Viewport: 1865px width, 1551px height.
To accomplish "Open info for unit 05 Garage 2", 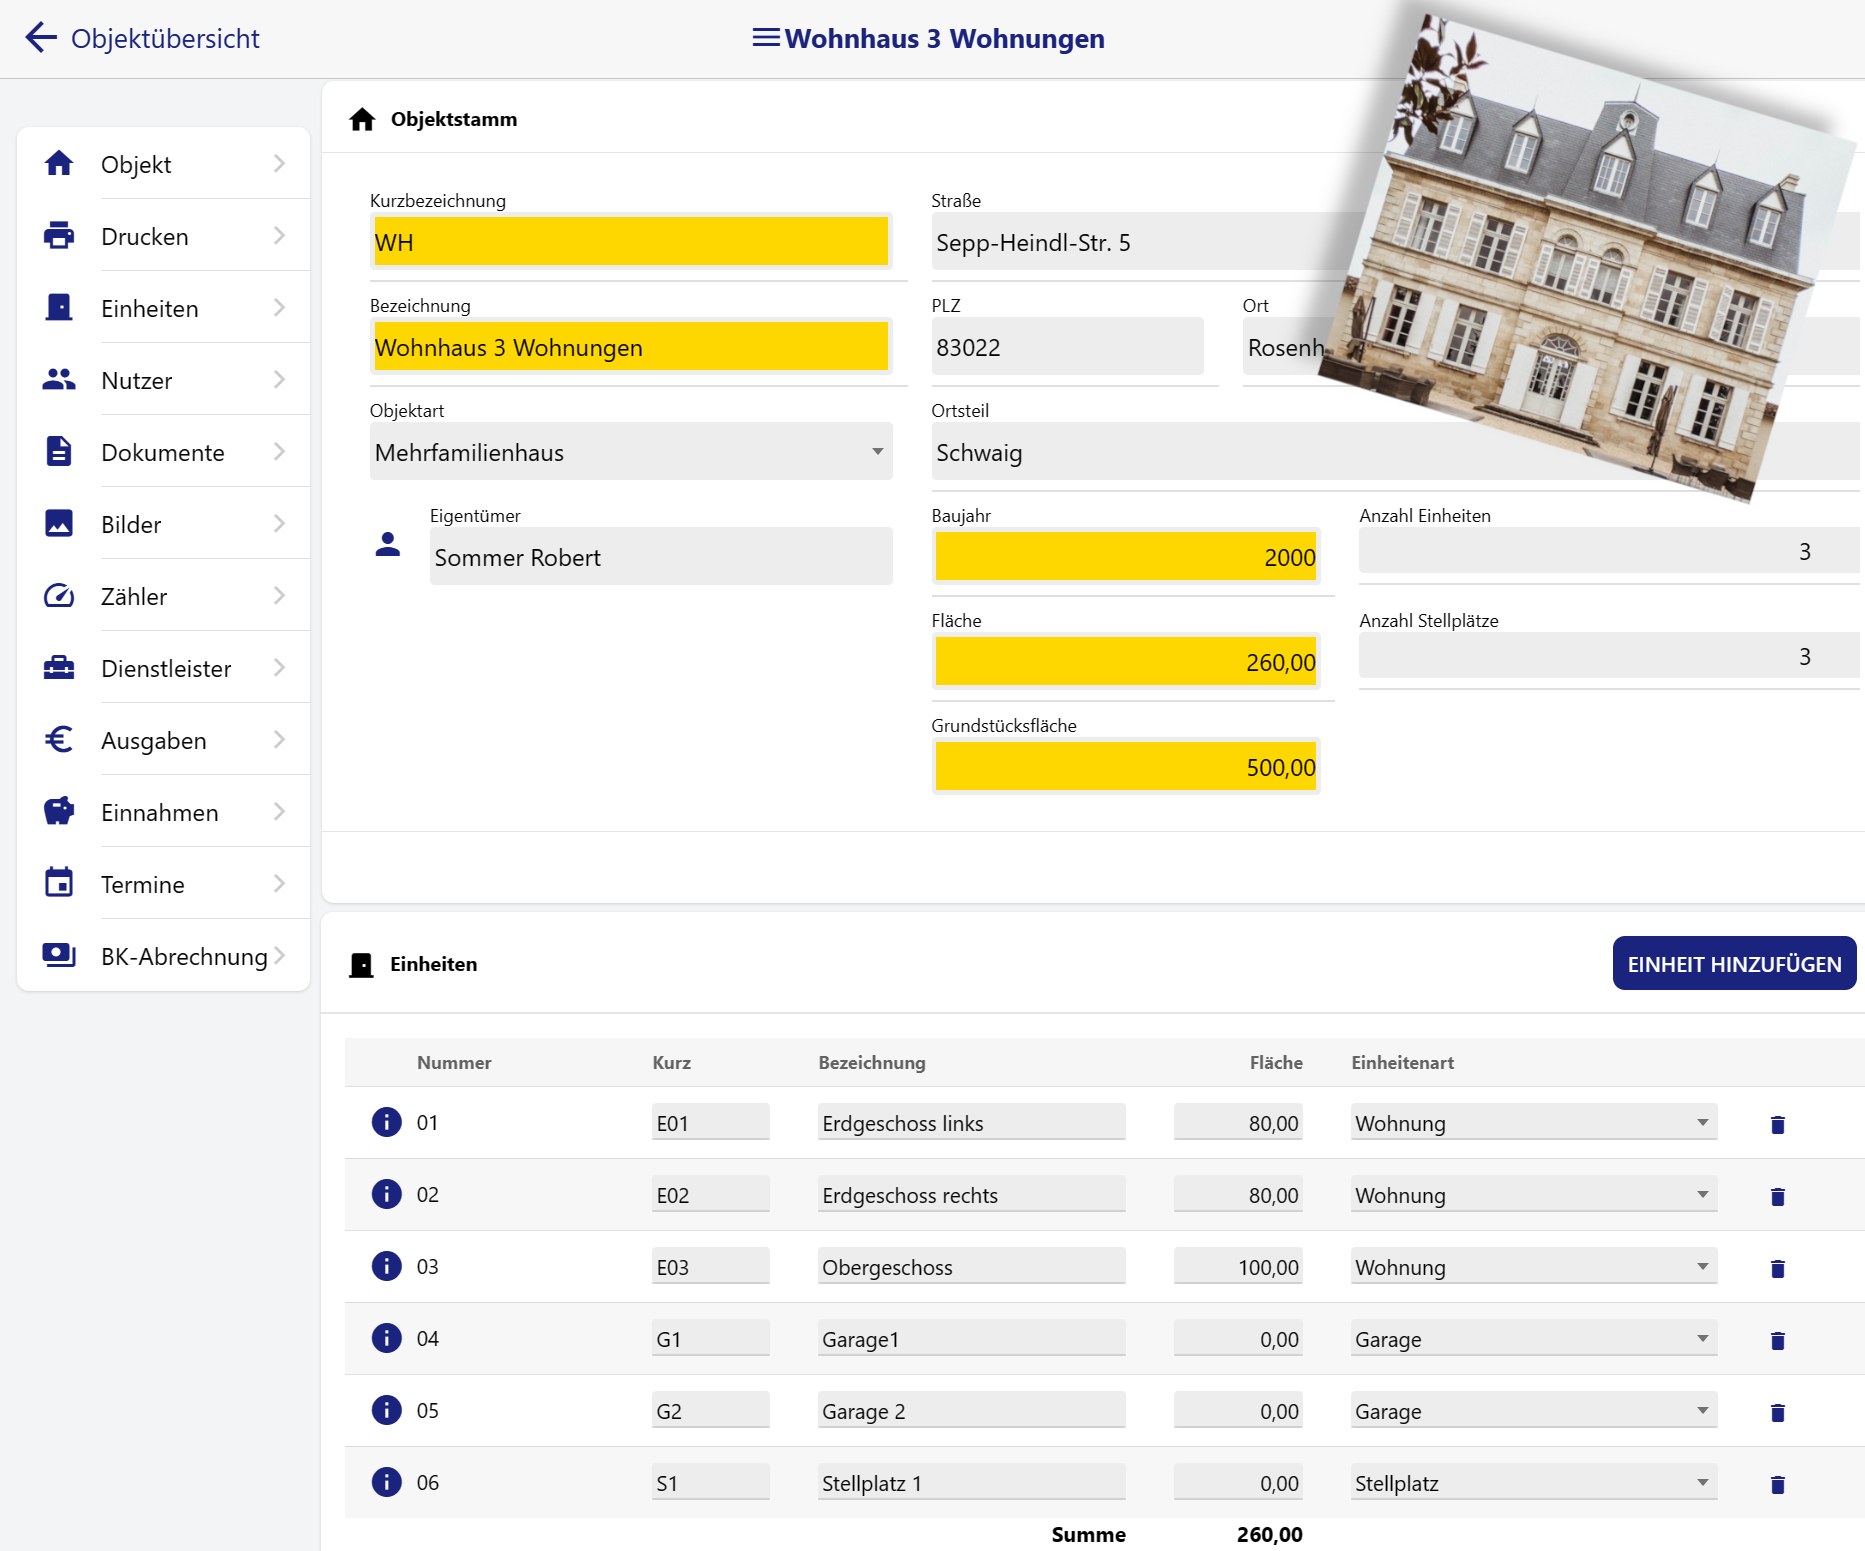I will tap(387, 1410).
